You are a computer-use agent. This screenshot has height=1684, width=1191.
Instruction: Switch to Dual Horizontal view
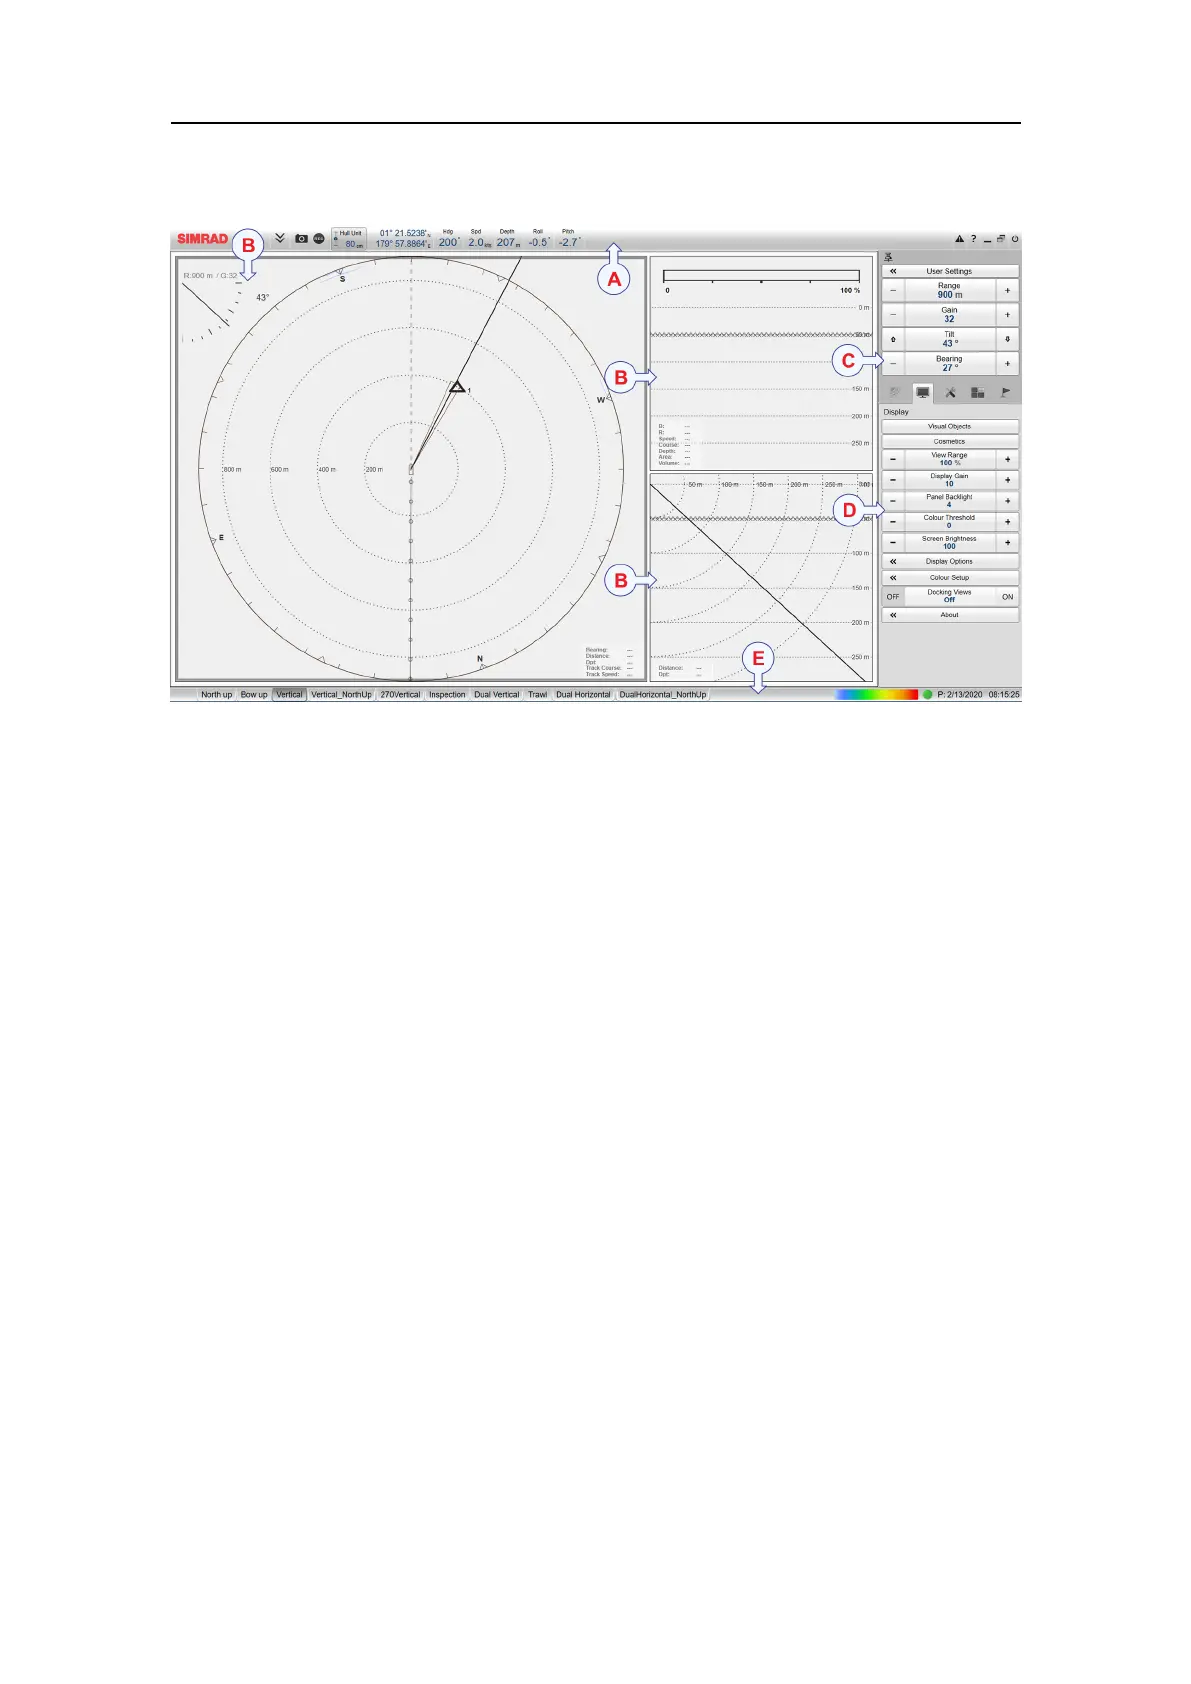[x=583, y=694]
